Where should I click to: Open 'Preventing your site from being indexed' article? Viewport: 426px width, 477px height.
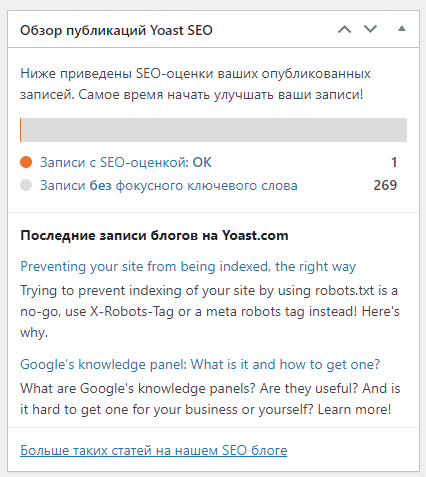(x=188, y=267)
